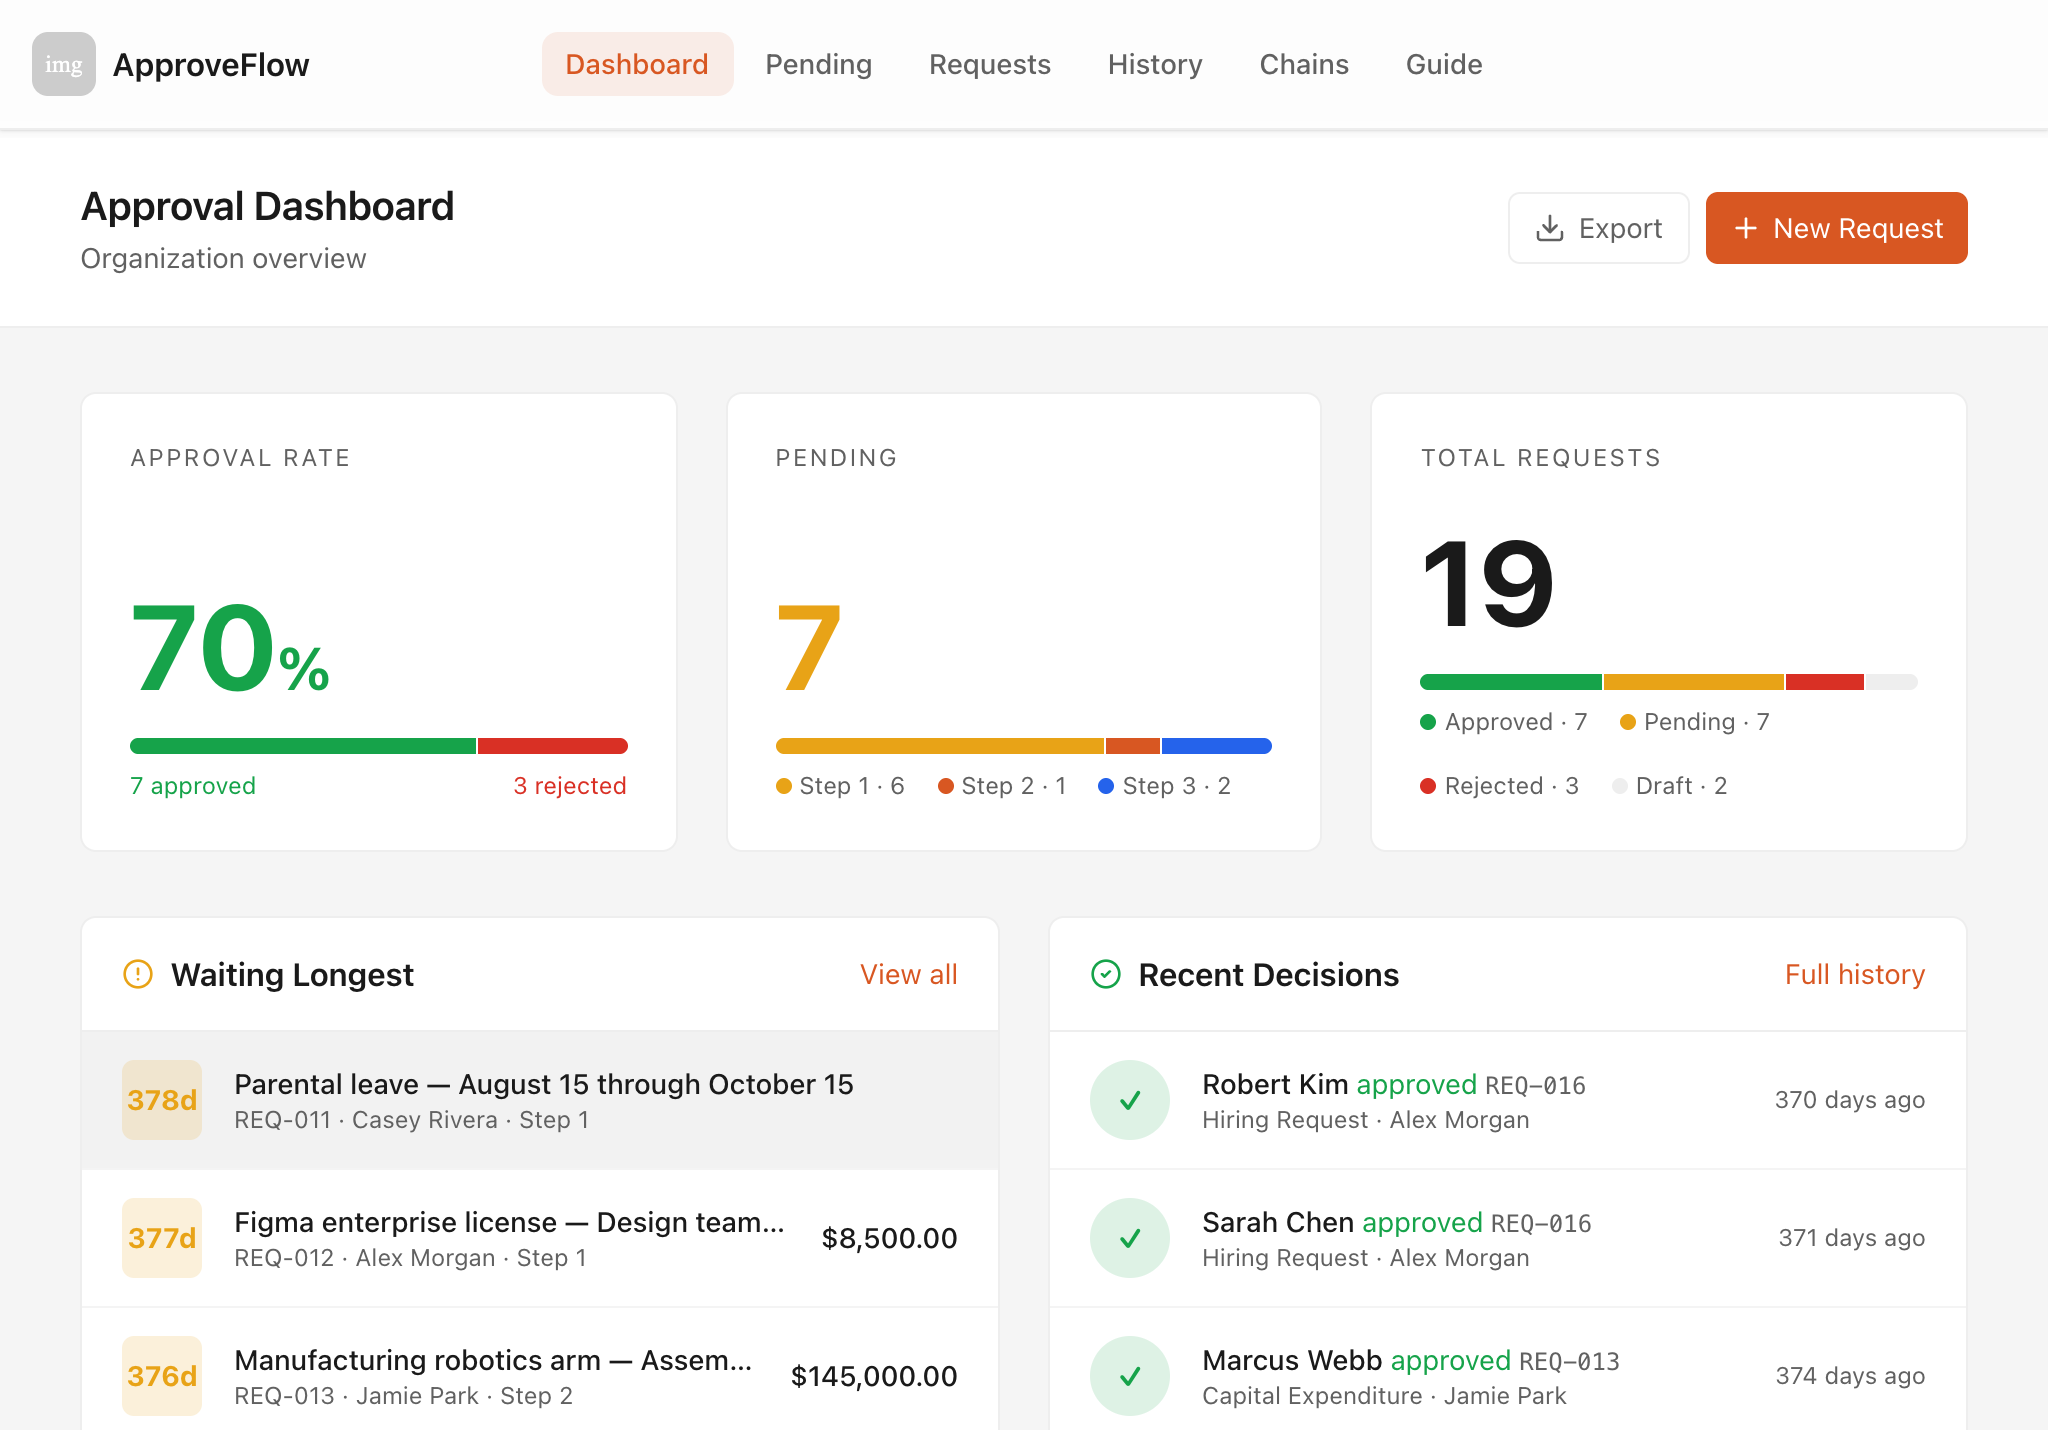Image resolution: width=2048 pixels, height=1430 pixels.
Task: Click the 376d waiting badge
Action: [162, 1376]
